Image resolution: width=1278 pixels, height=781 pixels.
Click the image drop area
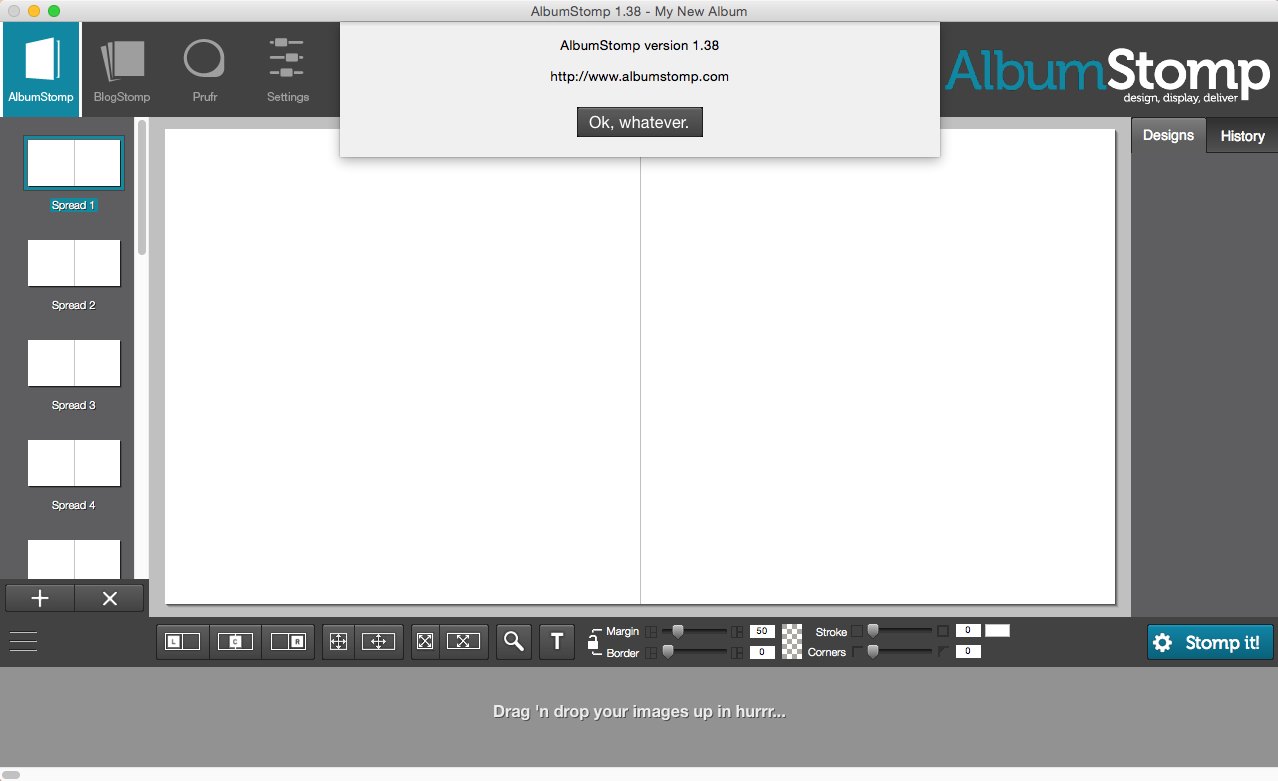point(639,716)
